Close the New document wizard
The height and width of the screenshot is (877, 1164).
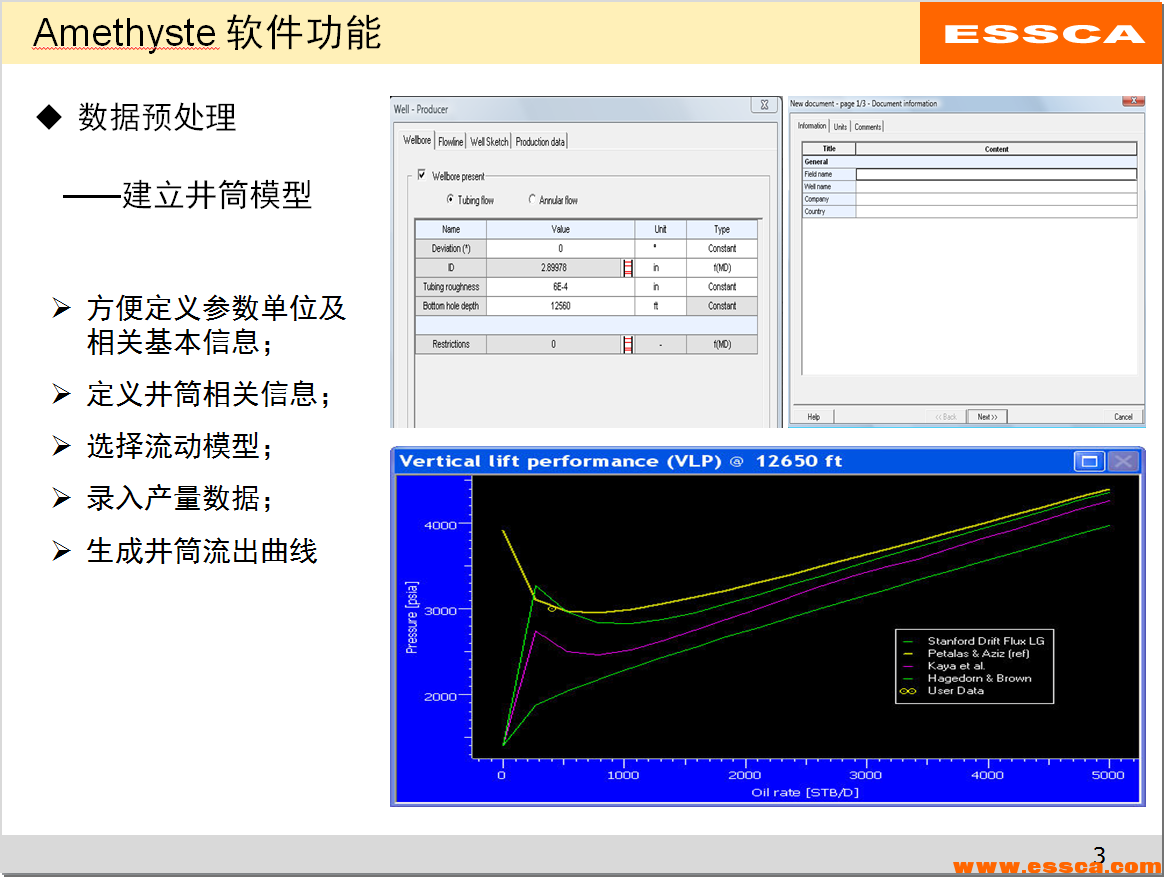coord(1132,102)
